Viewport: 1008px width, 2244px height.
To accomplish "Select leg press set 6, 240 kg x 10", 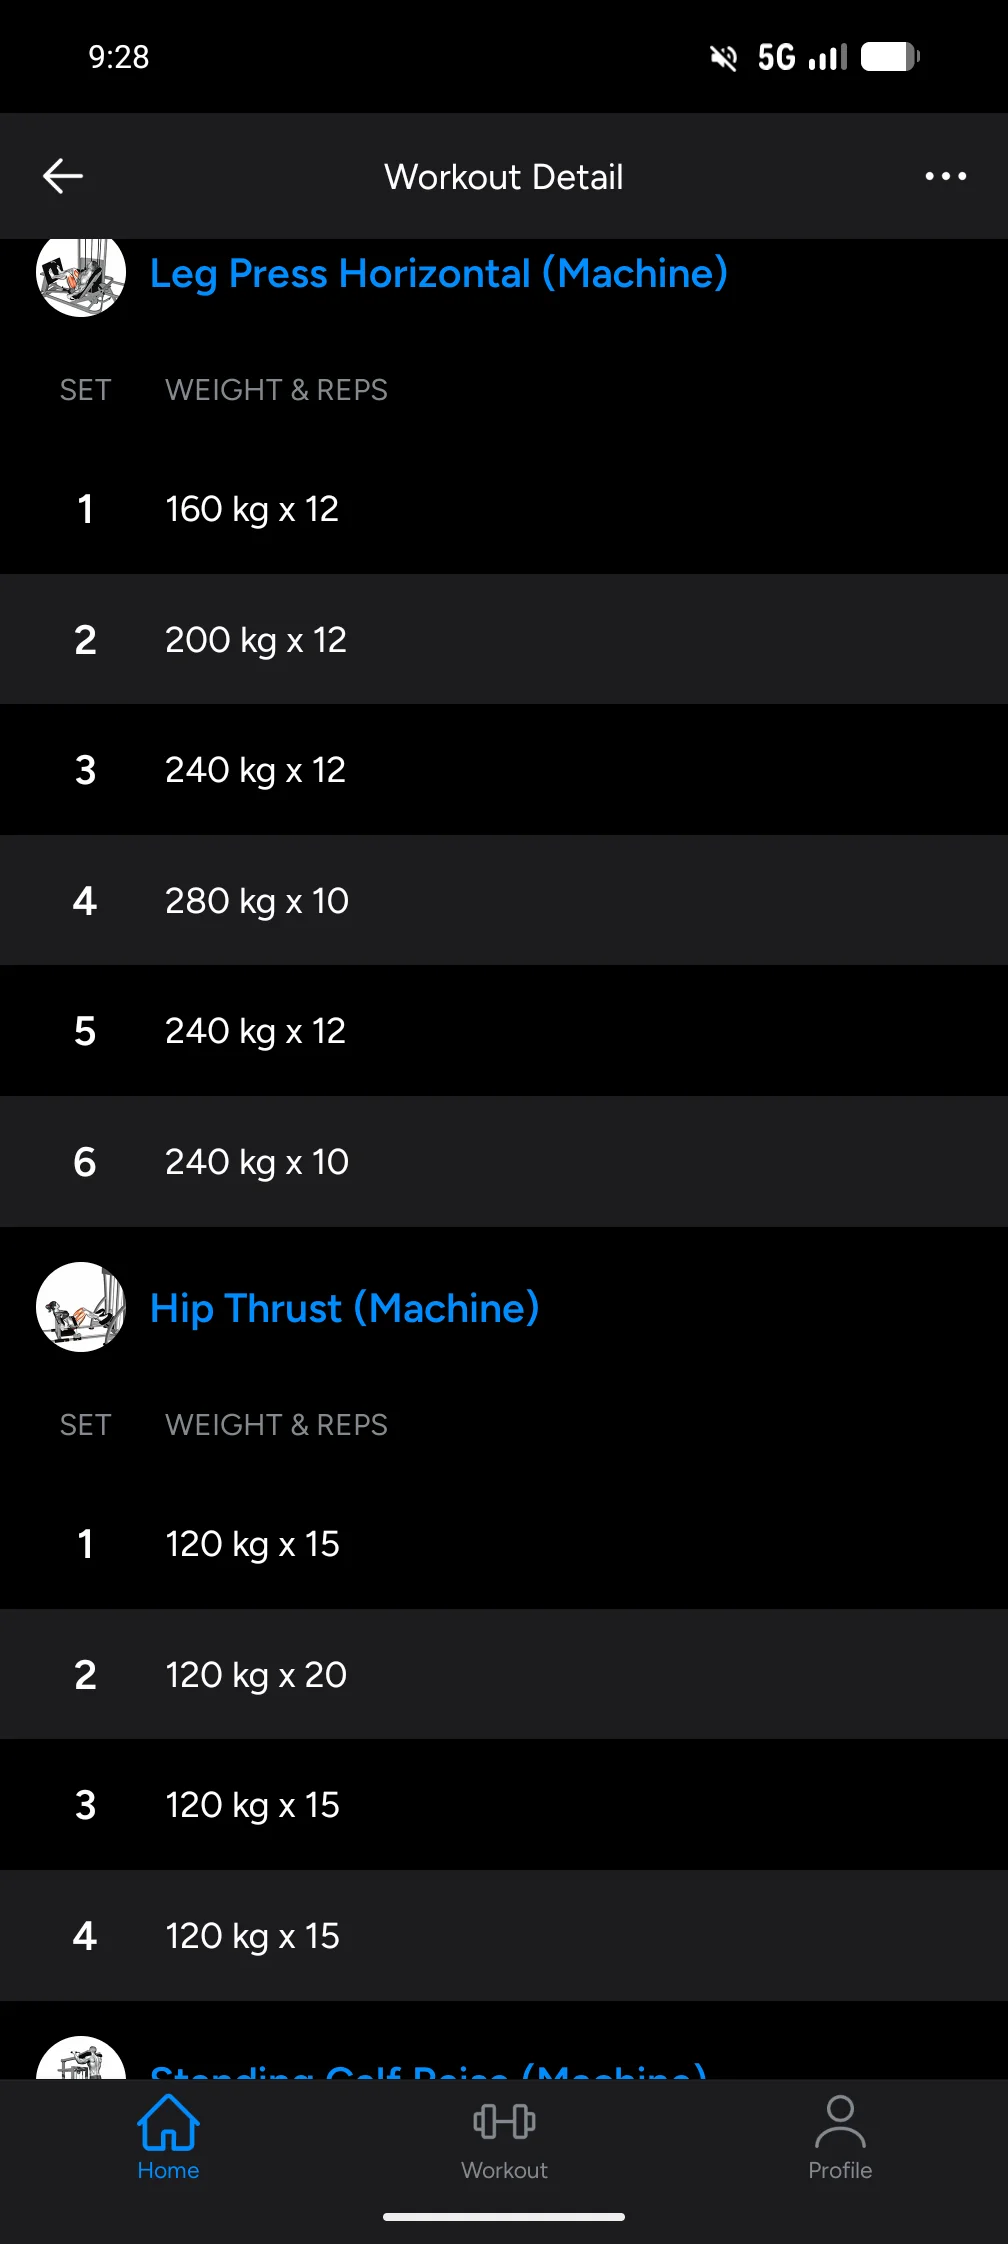I will [x=504, y=1162].
